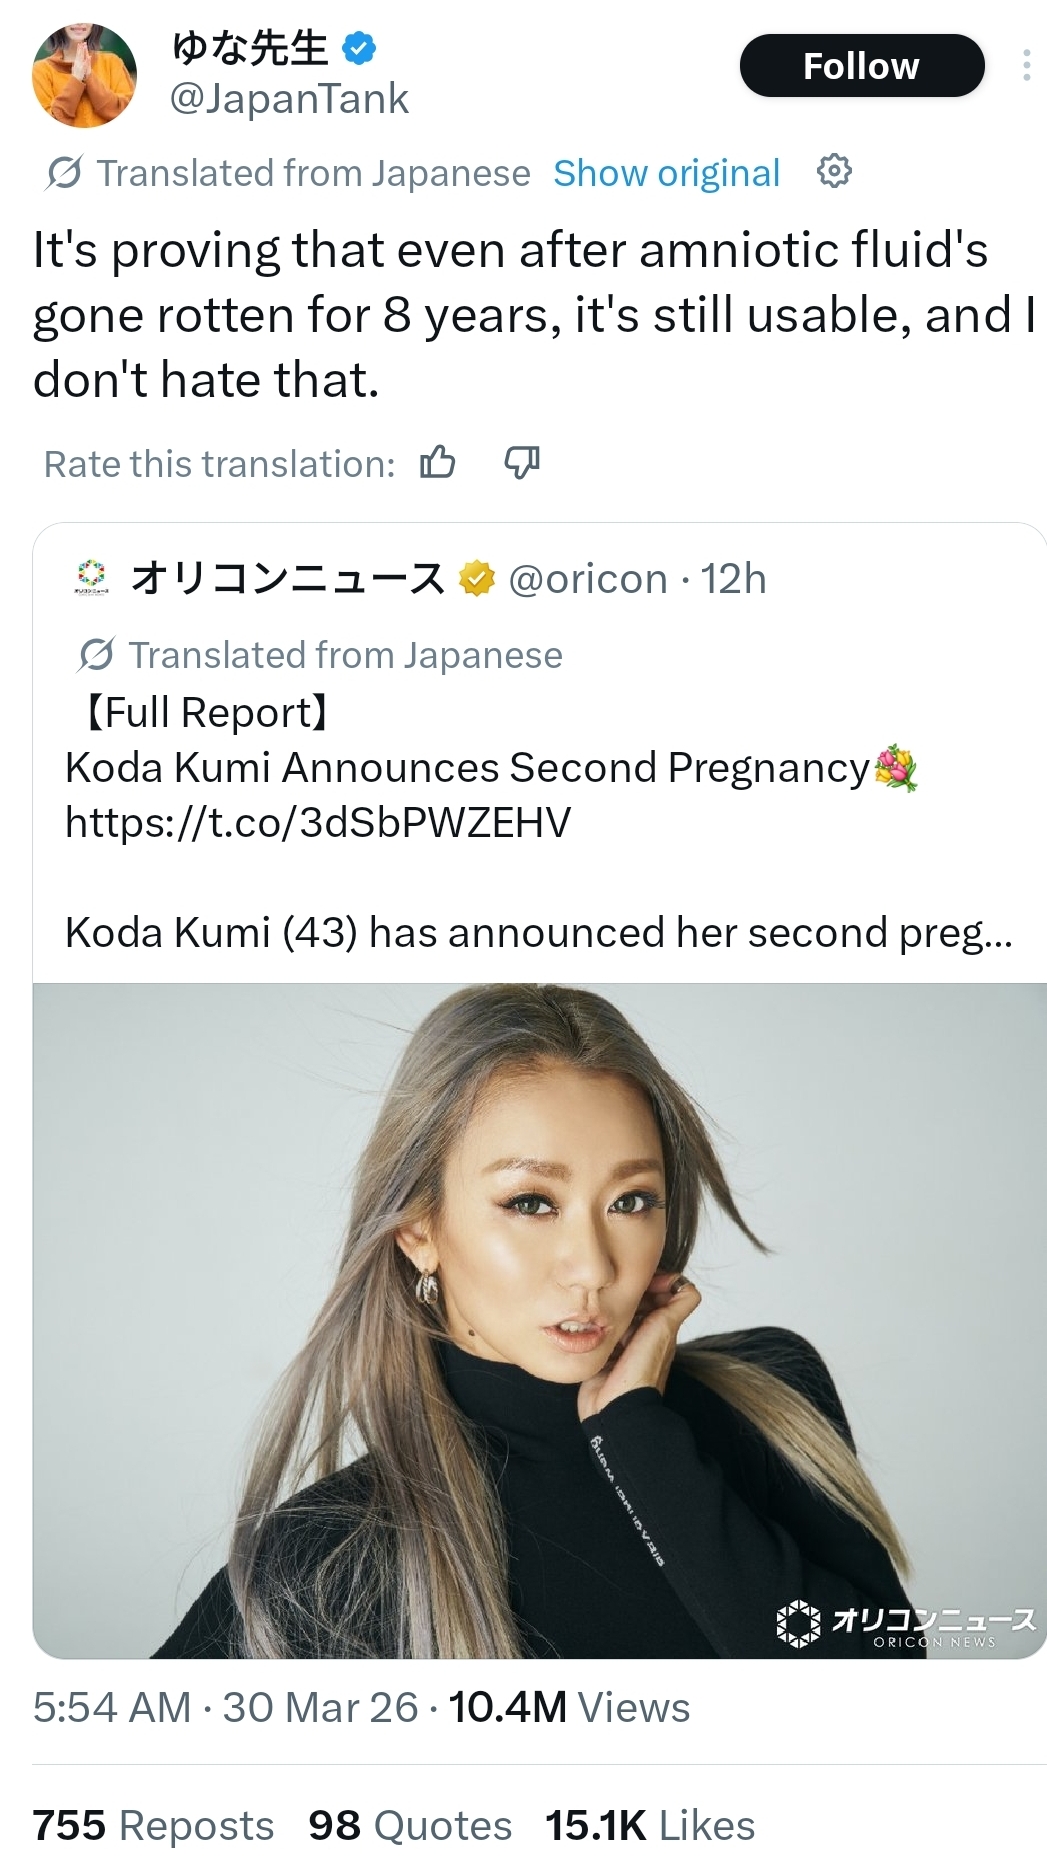Click the post timestamp 5:54 AM · 30 Mar 26

[x=225, y=1707]
